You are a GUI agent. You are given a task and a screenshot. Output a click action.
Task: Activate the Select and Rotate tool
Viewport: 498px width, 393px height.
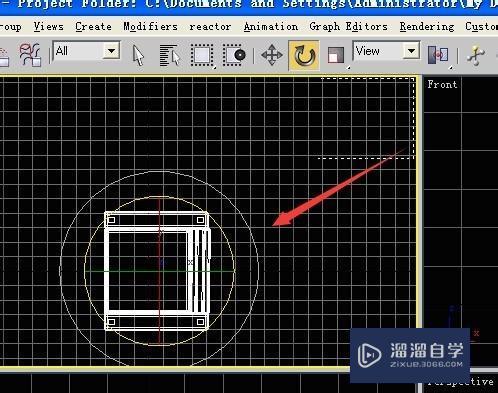click(304, 55)
